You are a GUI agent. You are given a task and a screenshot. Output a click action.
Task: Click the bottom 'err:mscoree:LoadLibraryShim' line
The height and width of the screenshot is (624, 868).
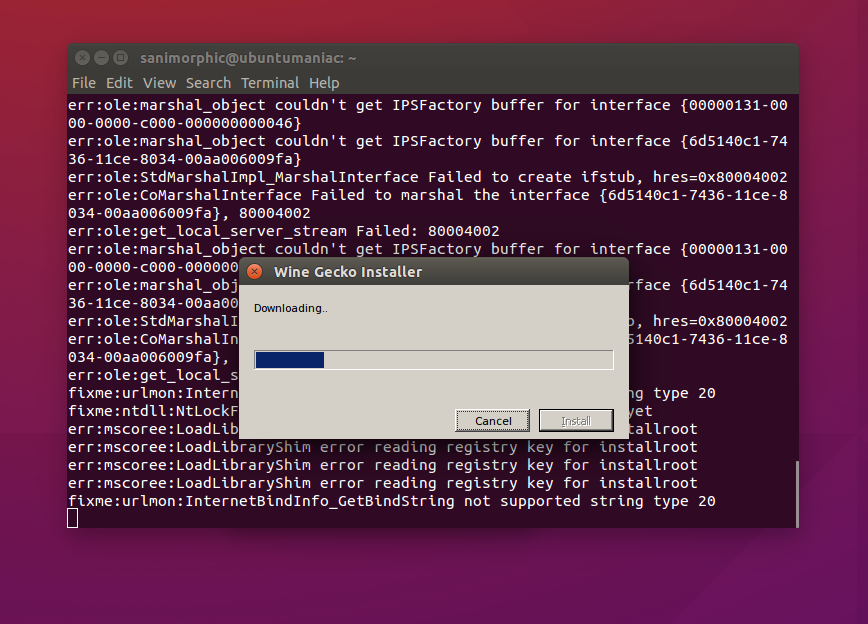coord(383,483)
